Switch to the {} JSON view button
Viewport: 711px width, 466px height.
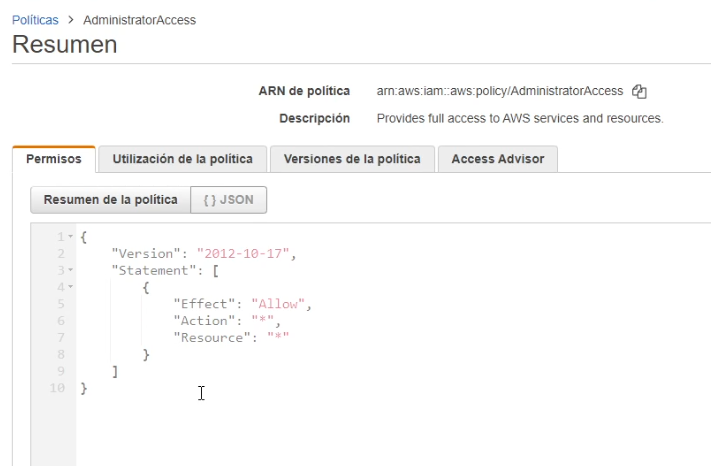(228, 200)
